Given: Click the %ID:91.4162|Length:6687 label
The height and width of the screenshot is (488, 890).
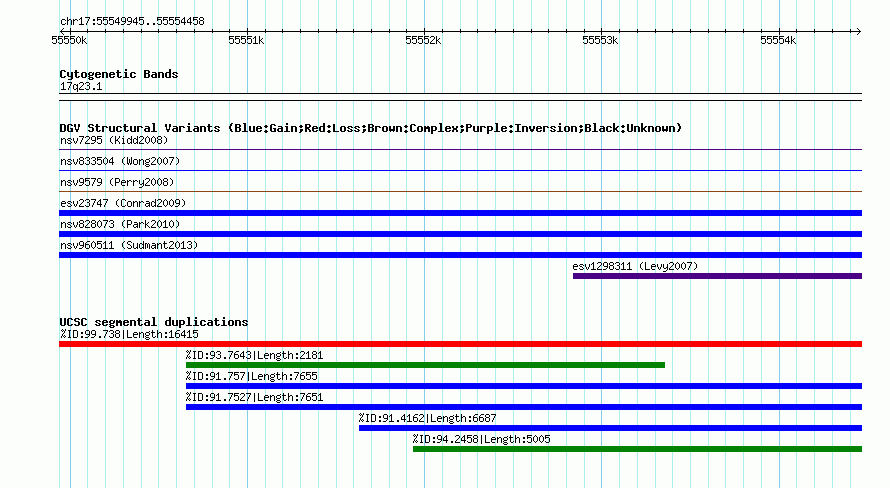Looking at the screenshot, I should [x=427, y=418].
